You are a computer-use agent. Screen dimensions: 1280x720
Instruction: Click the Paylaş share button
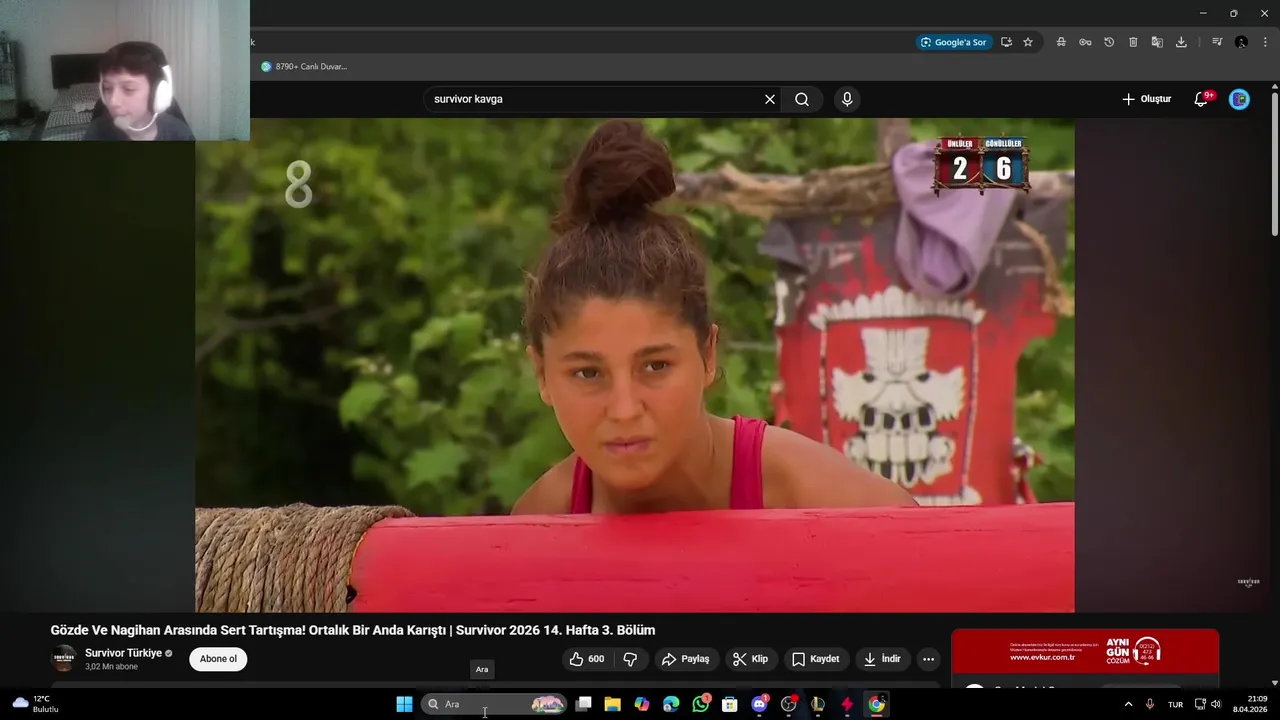686,659
